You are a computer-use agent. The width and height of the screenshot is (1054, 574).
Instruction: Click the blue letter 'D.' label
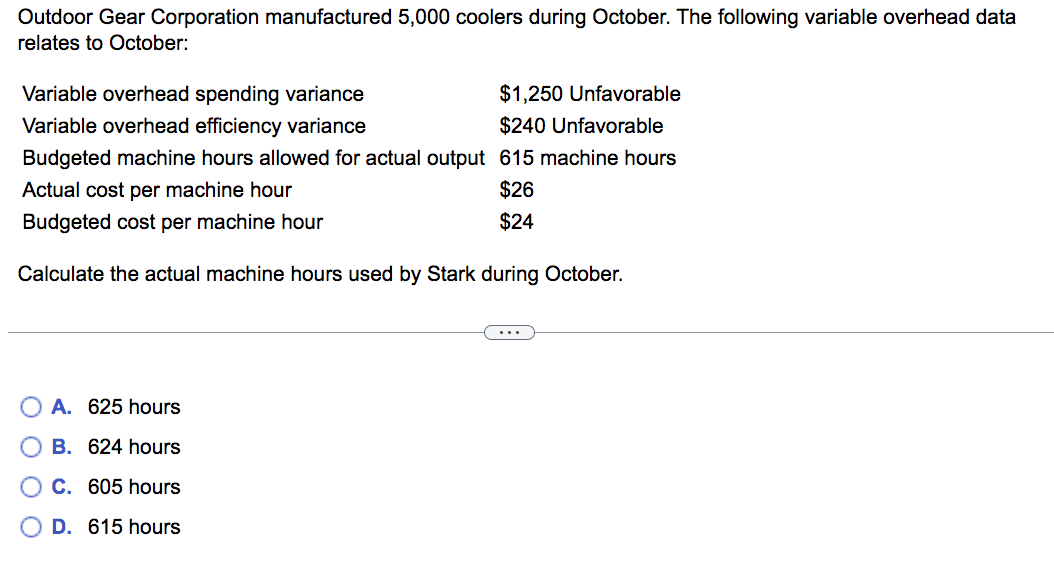pos(61,527)
